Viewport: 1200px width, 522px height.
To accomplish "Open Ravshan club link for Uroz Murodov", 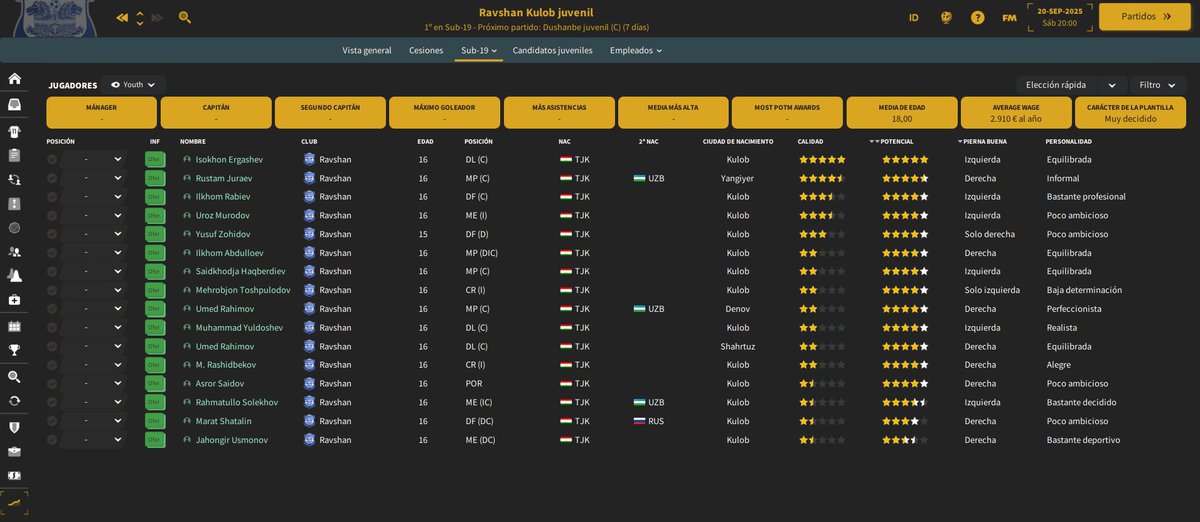I will [335, 215].
